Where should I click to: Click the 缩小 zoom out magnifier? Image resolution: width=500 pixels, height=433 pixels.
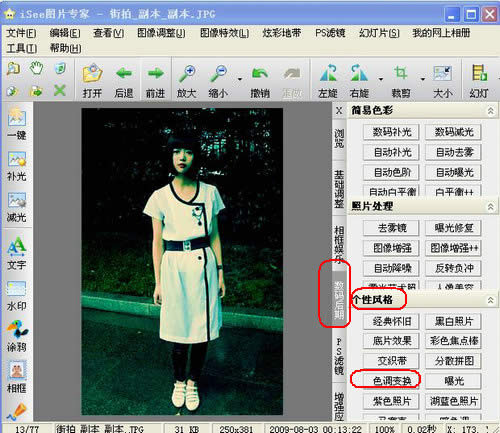coord(218,74)
